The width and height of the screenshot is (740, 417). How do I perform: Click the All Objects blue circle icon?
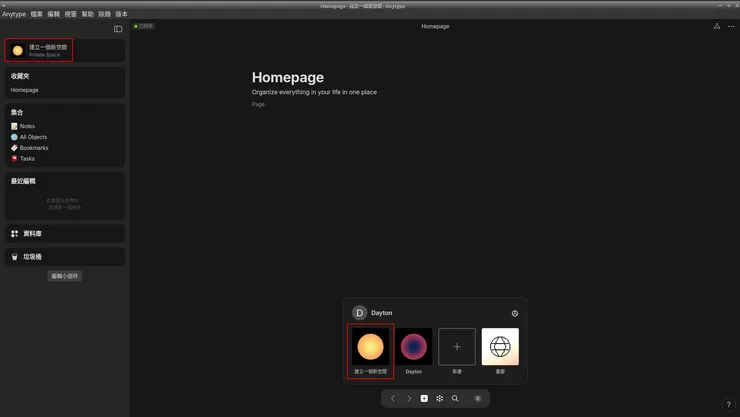pyautogui.click(x=14, y=137)
